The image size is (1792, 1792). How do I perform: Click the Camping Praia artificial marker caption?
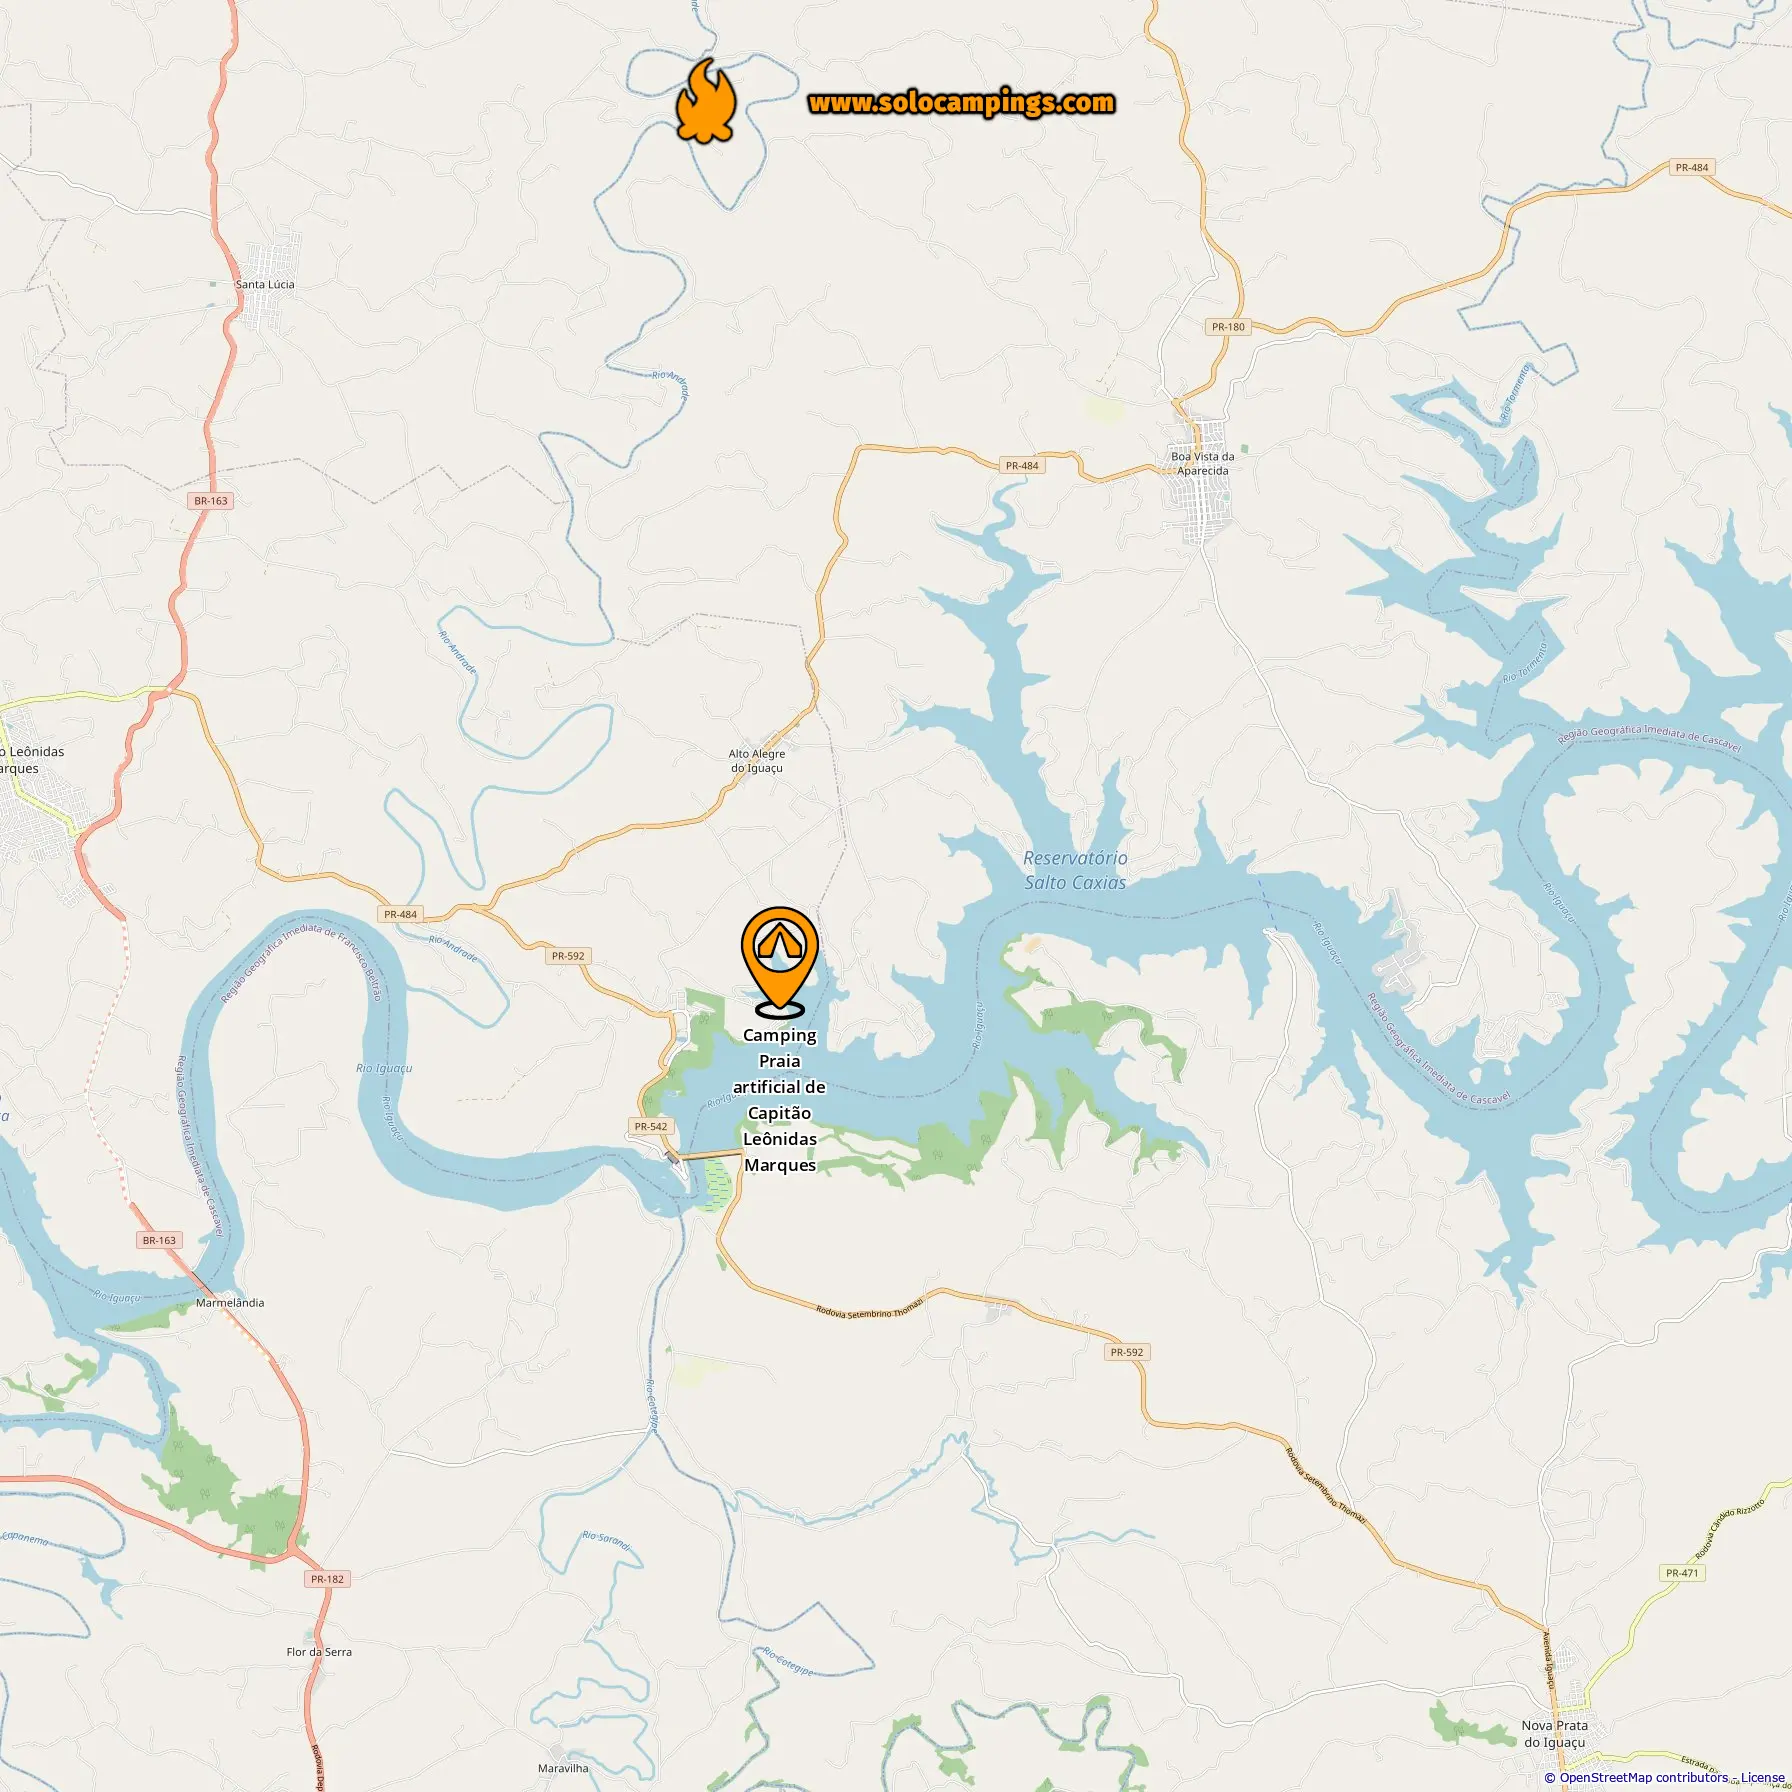[780, 1100]
